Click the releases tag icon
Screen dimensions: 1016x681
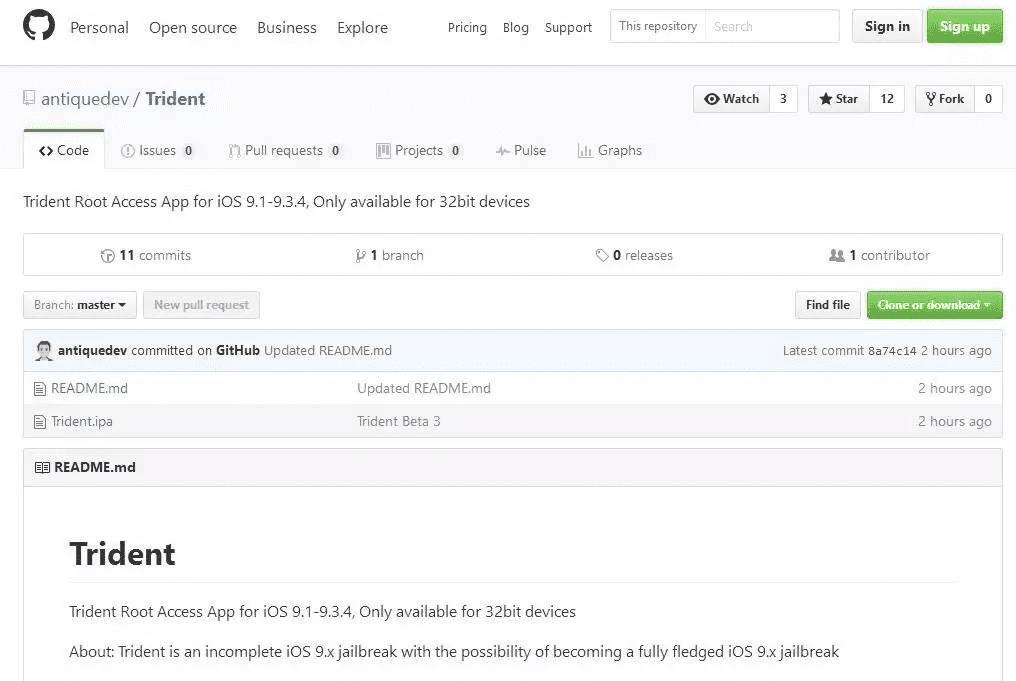[x=602, y=256]
